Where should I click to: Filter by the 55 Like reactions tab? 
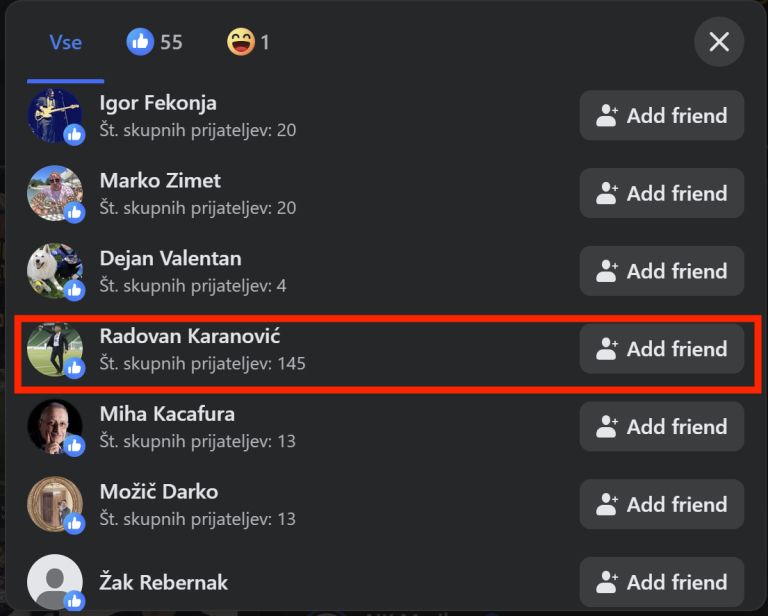pyautogui.click(x=154, y=42)
